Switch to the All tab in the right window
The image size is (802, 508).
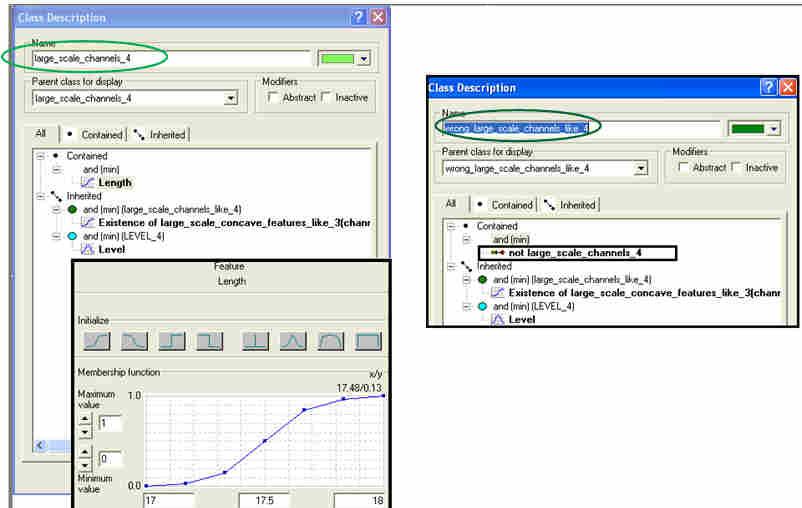tap(451, 204)
